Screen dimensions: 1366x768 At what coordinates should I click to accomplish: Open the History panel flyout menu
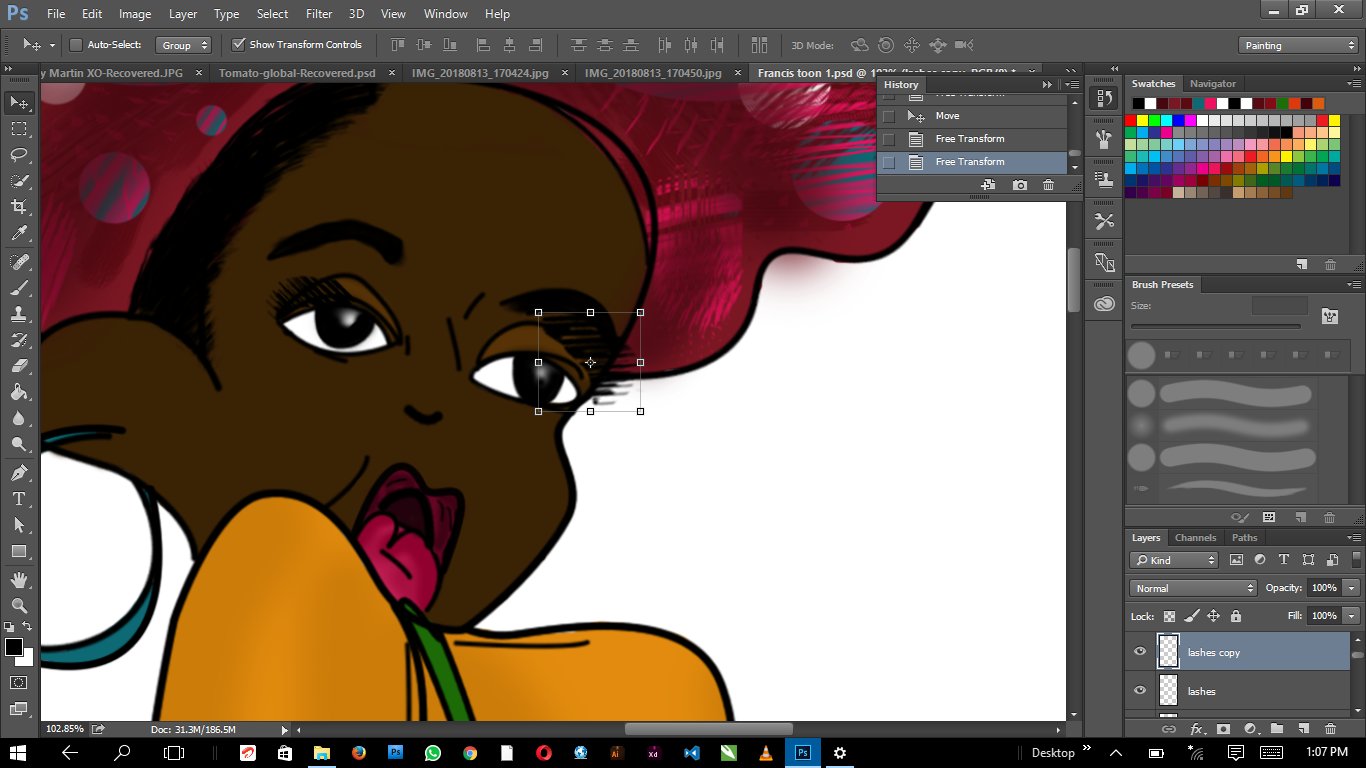[1072, 85]
